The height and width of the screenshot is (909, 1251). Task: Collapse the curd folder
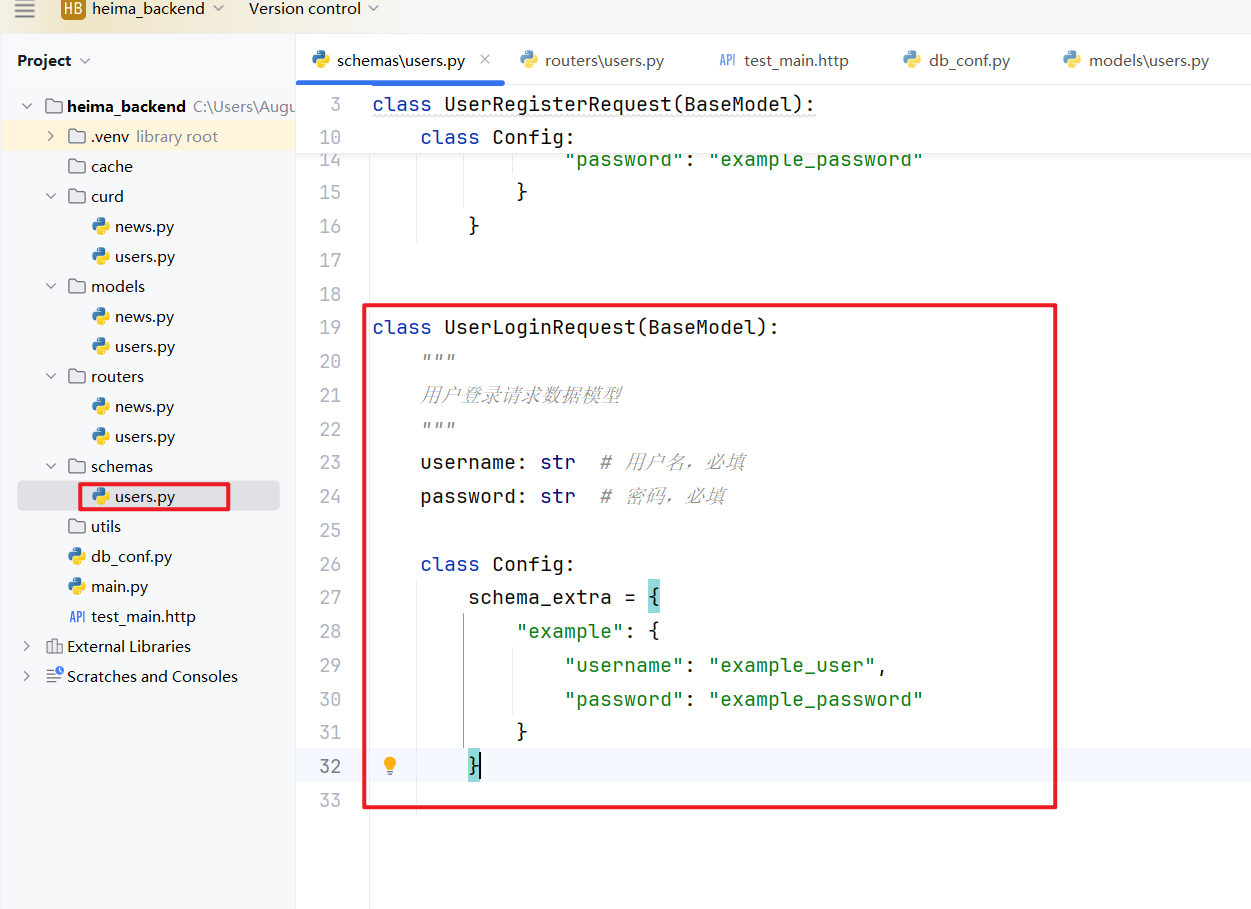pyautogui.click(x=51, y=197)
